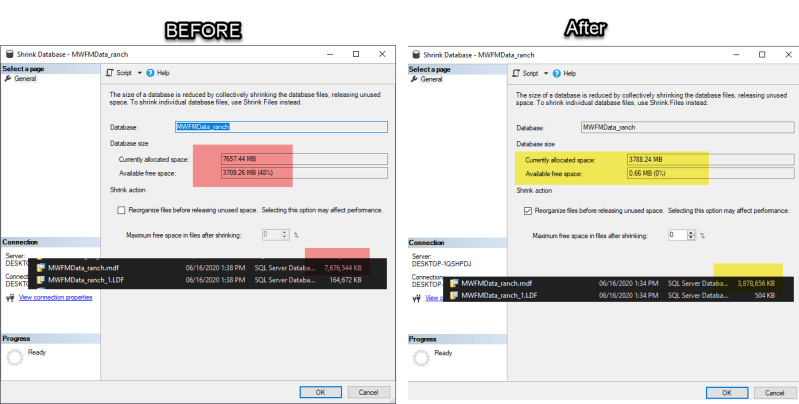Click the 164,672 KB file size
The image size is (799, 404).
(x=345, y=280)
